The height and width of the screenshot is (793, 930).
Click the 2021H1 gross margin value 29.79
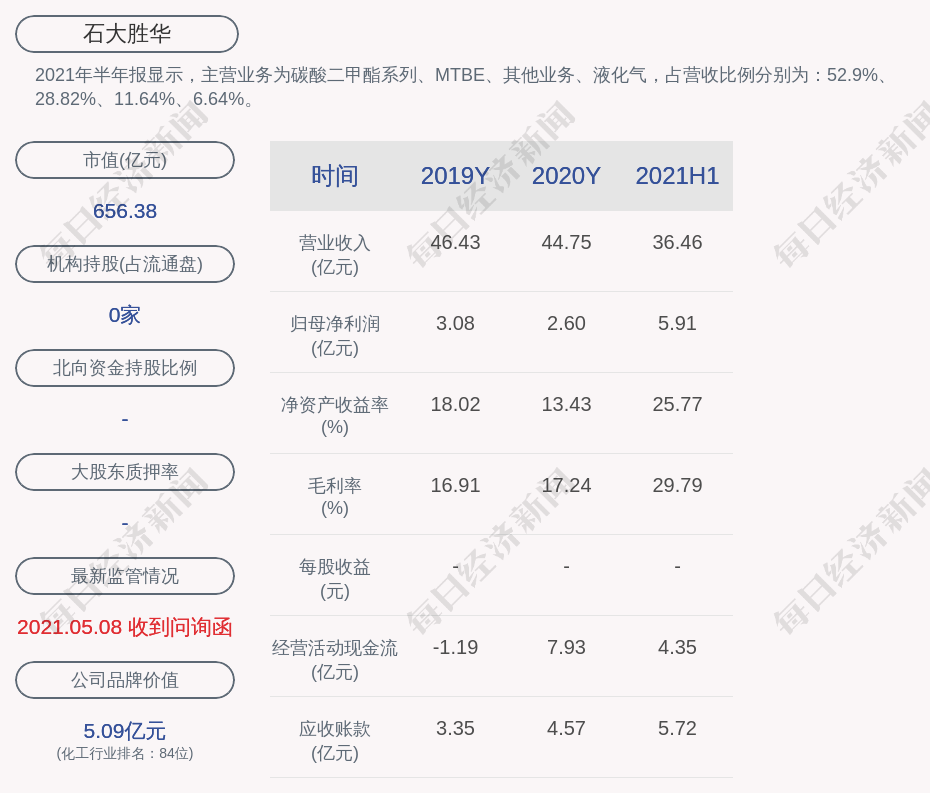(x=677, y=485)
